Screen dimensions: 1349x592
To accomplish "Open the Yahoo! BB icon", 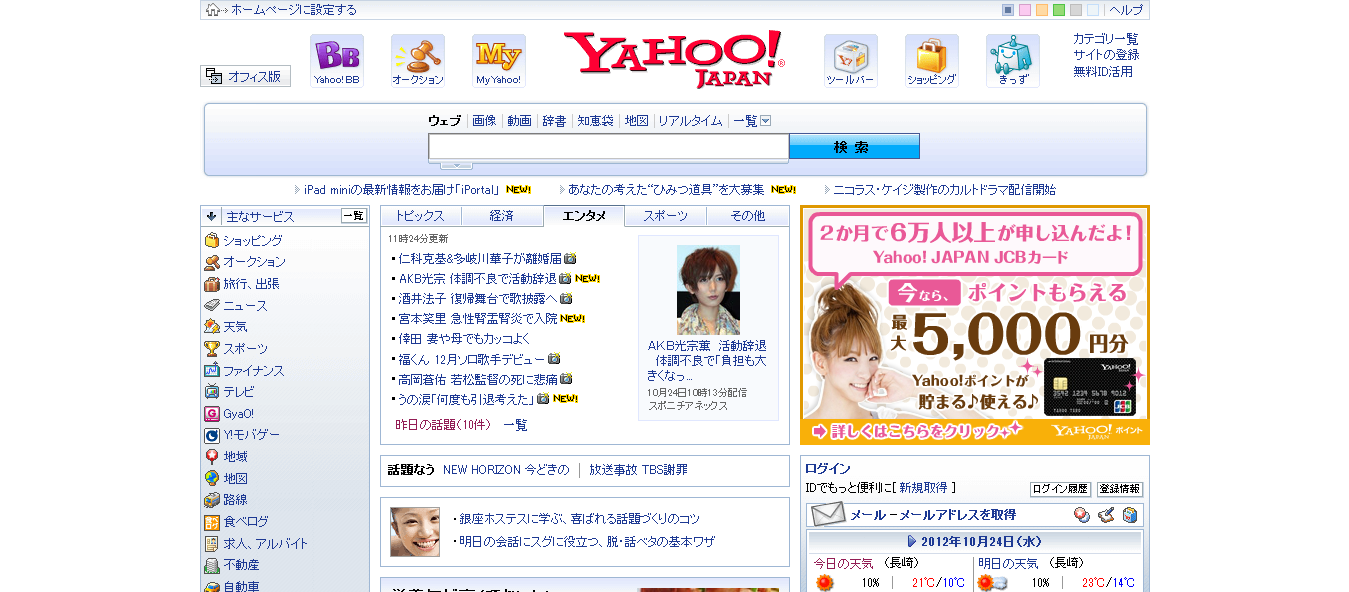I will tap(336, 61).
